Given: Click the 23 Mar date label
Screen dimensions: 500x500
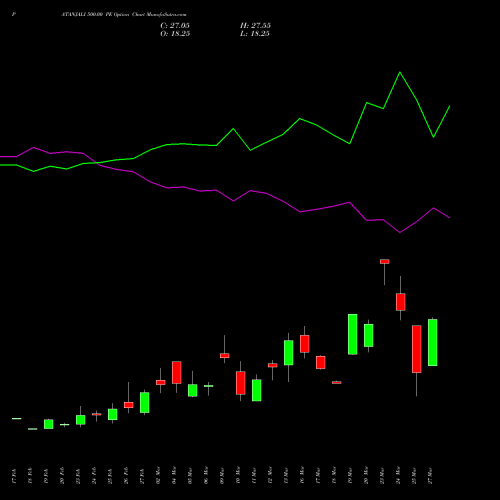Looking at the screenshot, I should [x=382, y=475].
